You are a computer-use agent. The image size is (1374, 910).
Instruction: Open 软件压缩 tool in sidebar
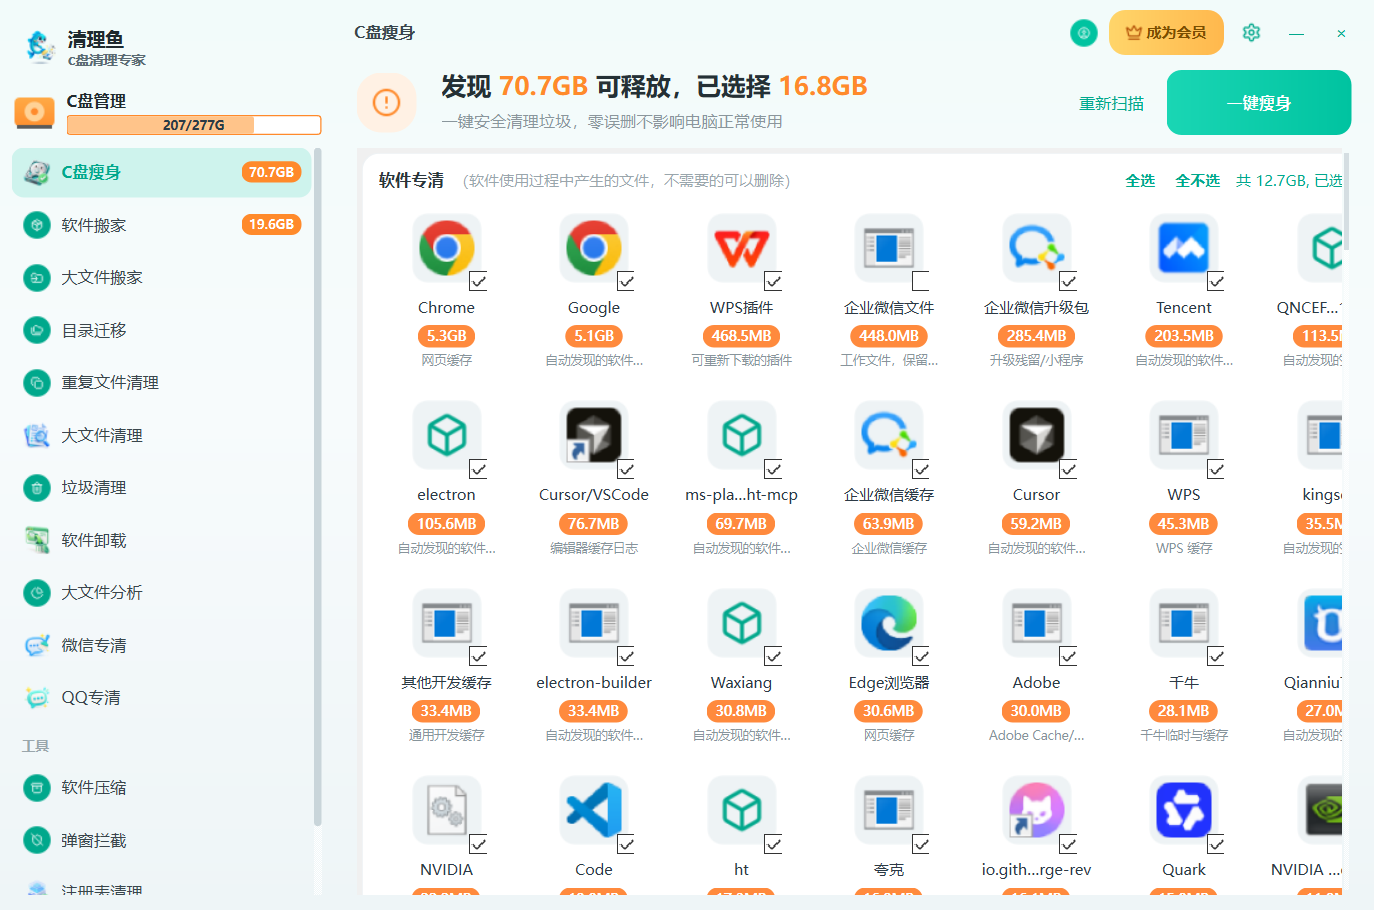(x=162, y=787)
